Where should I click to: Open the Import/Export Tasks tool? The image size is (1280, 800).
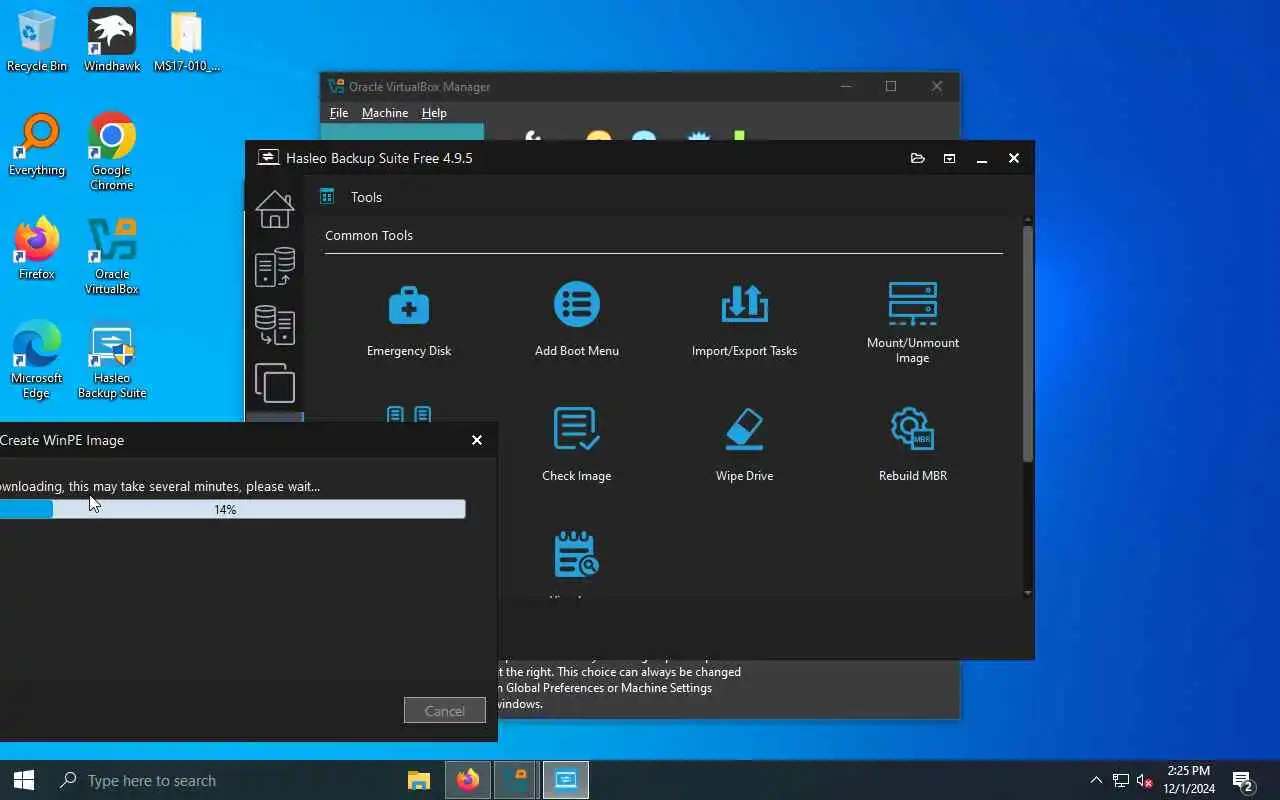coord(744,320)
